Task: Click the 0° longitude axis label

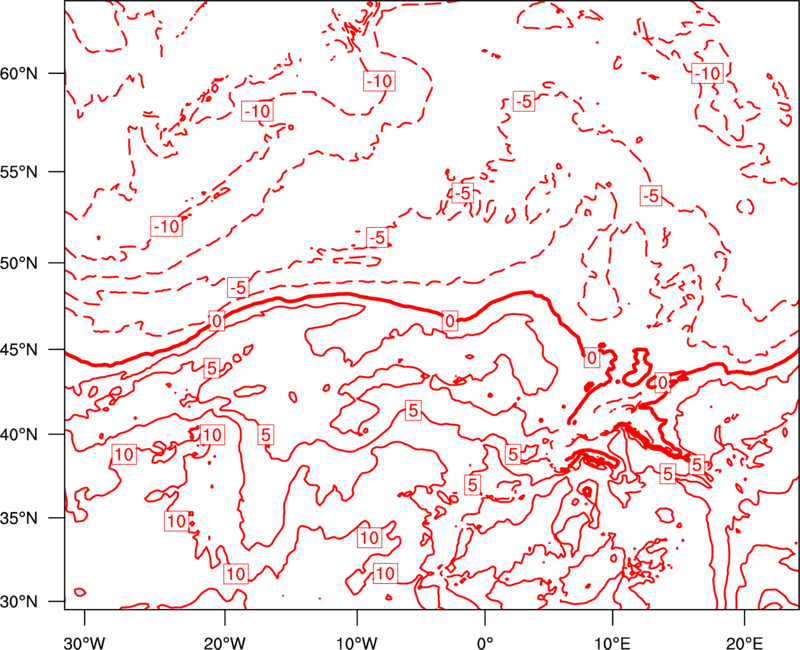Action: (x=485, y=643)
